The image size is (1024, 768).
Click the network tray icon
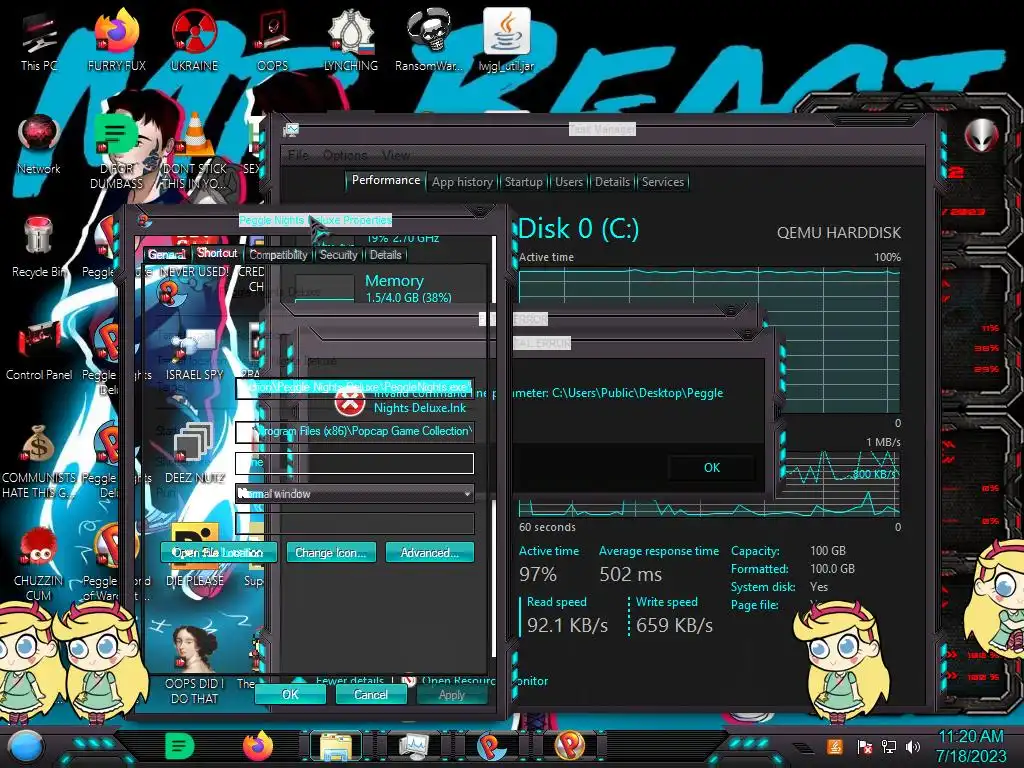(x=889, y=746)
